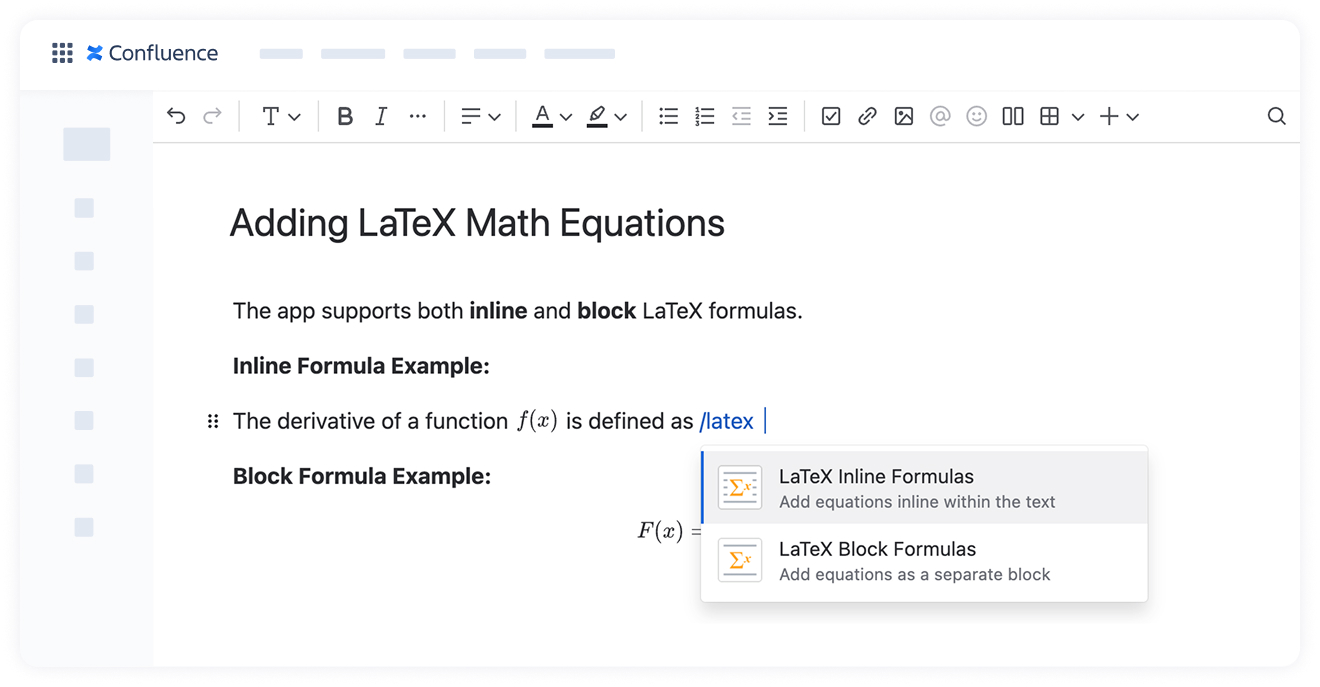Open the text style dropdown
The height and width of the screenshot is (687, 1320).
(x=280, y=116)
